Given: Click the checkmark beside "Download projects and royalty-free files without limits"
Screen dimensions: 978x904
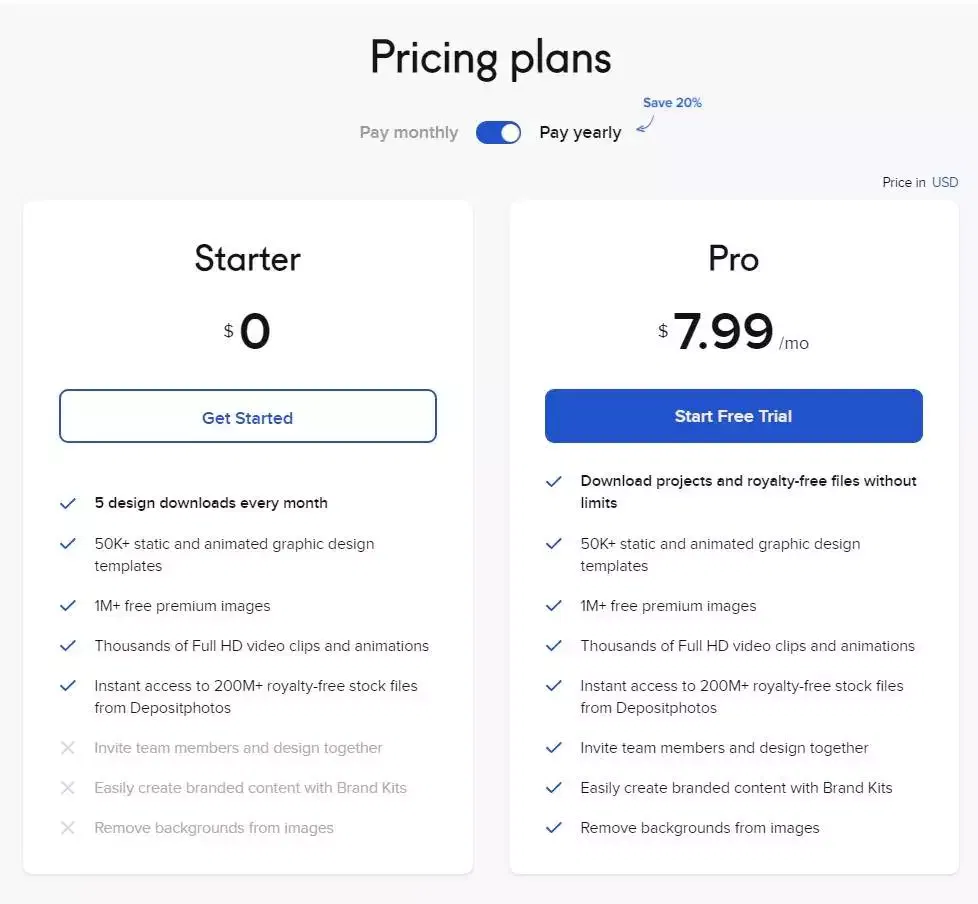Looking at the screenshot, I should tap(554, 482).
